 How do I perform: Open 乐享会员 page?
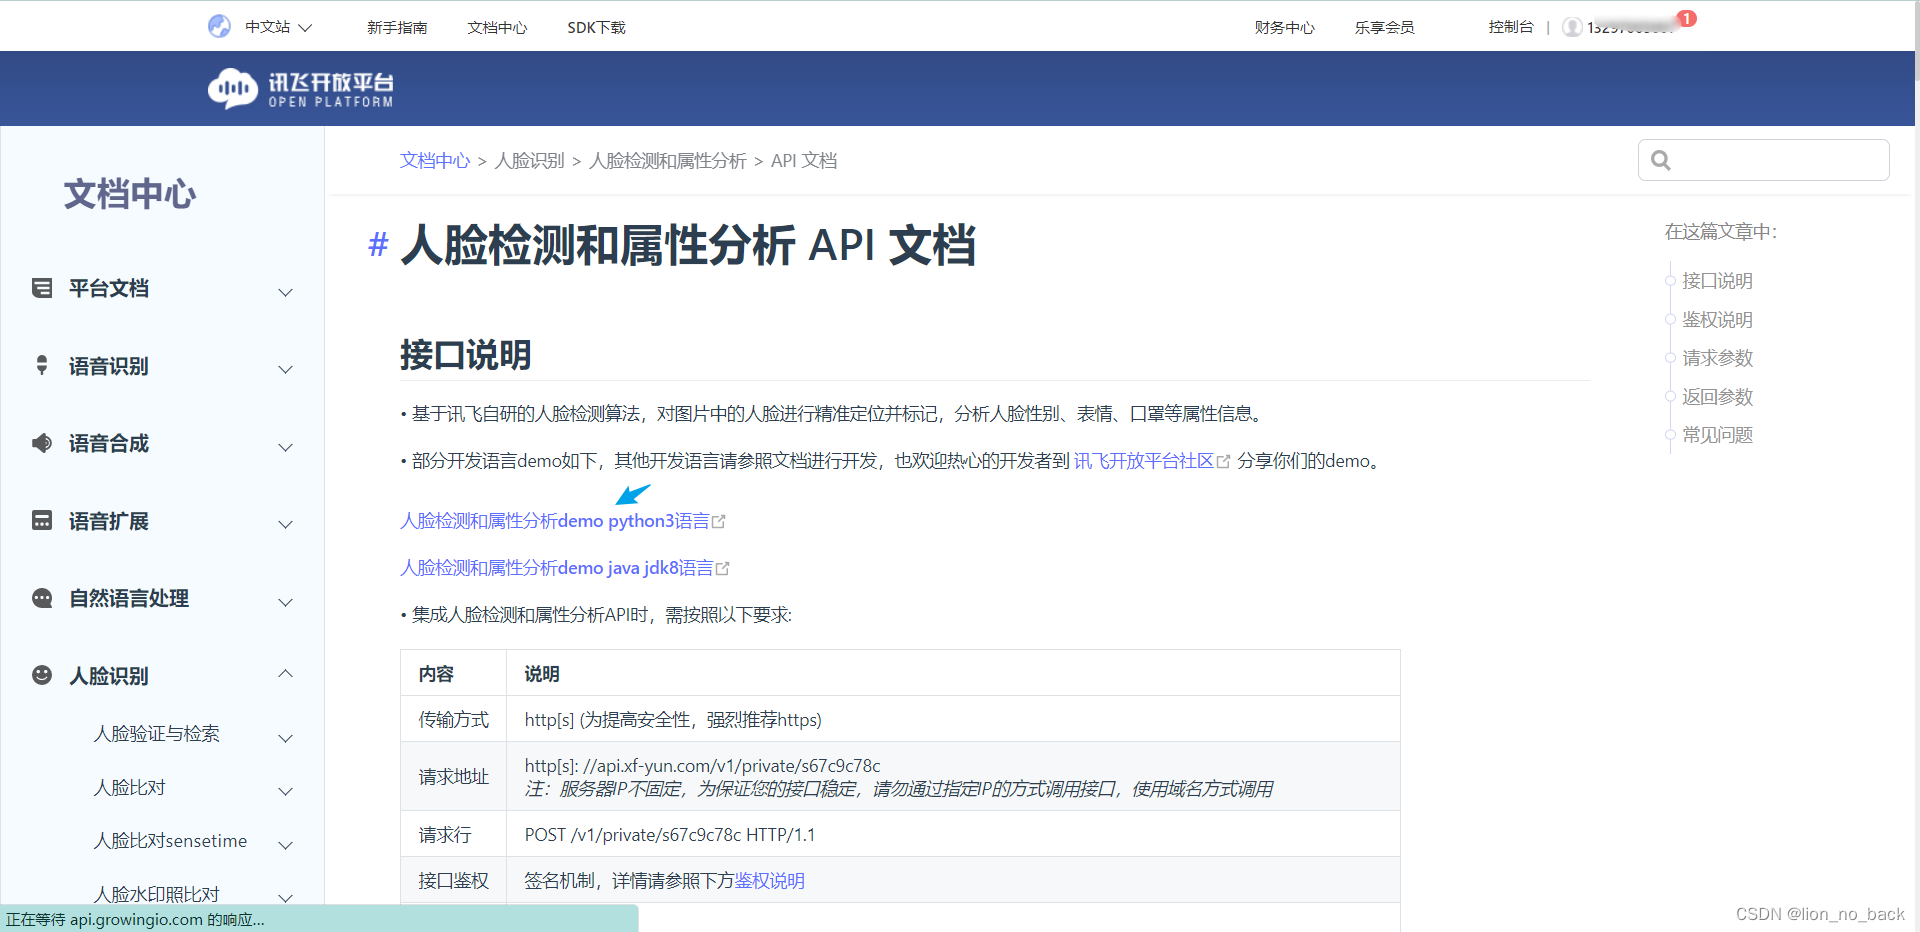click(x=1385, y=27)
